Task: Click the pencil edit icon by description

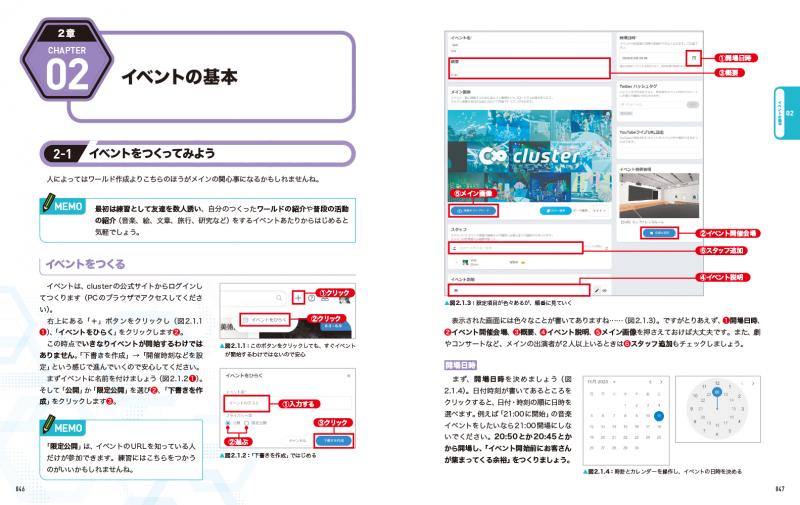Action: [x=596, y=290]
